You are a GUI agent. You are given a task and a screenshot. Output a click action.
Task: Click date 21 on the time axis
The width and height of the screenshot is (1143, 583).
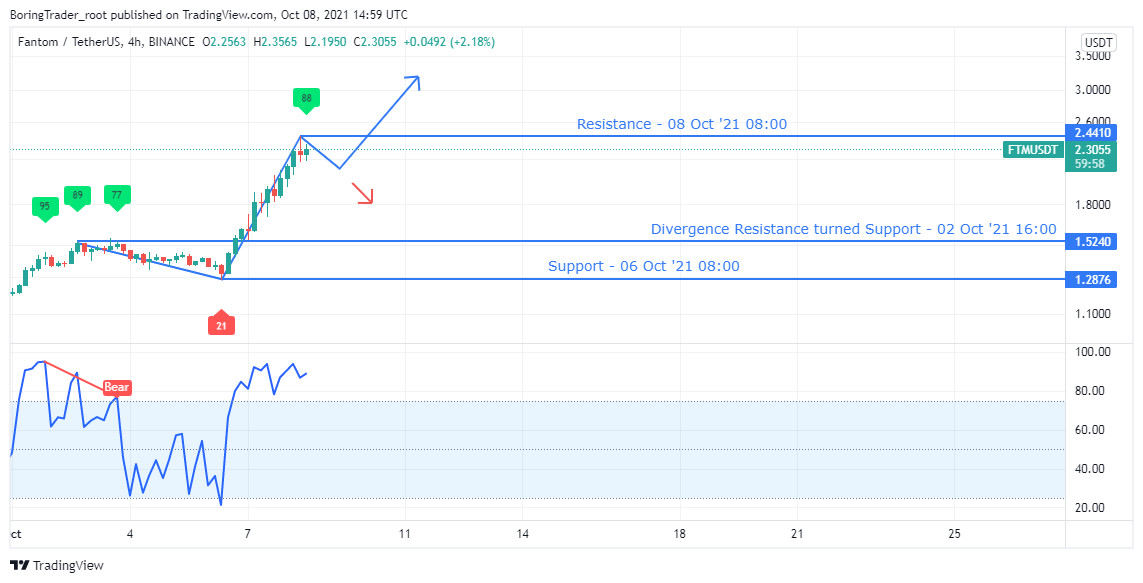[797, 534]
